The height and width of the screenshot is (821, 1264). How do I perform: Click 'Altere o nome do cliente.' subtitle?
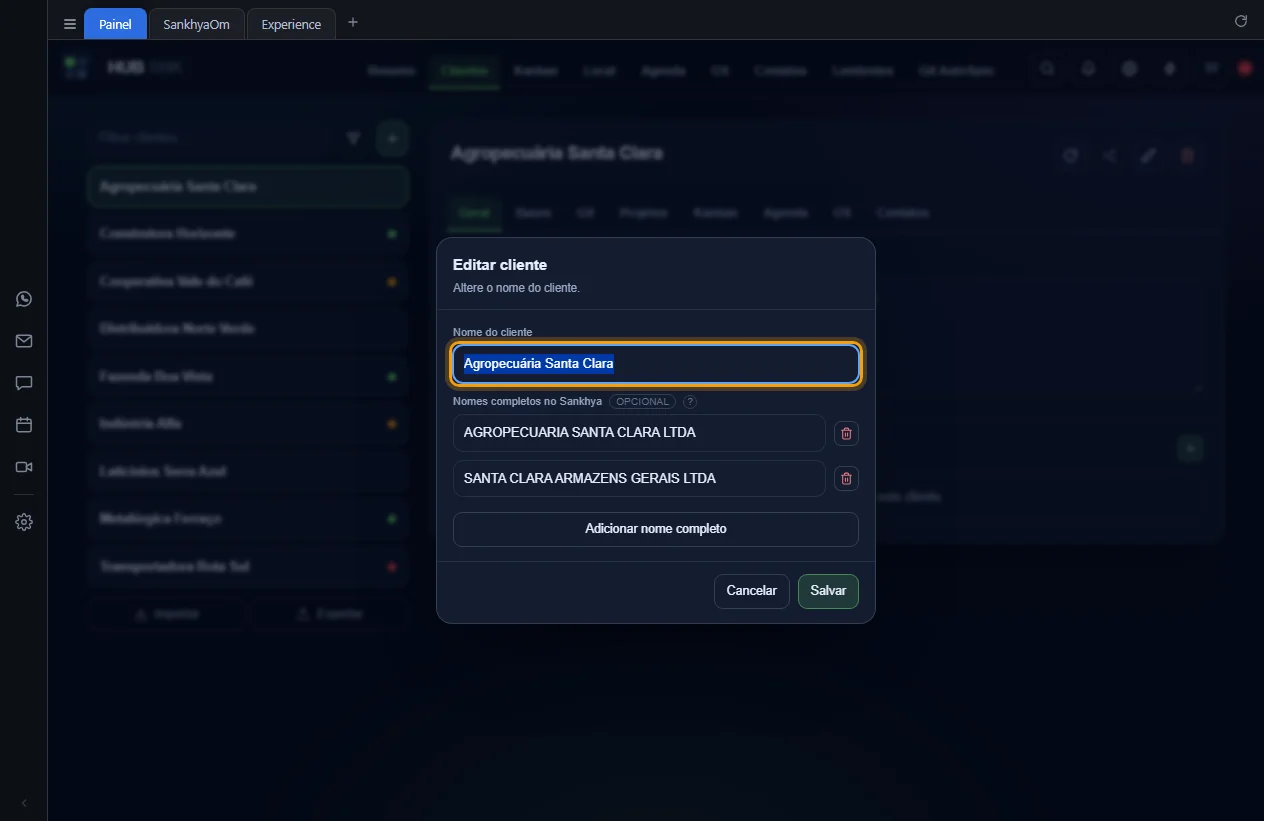(516, 288)
